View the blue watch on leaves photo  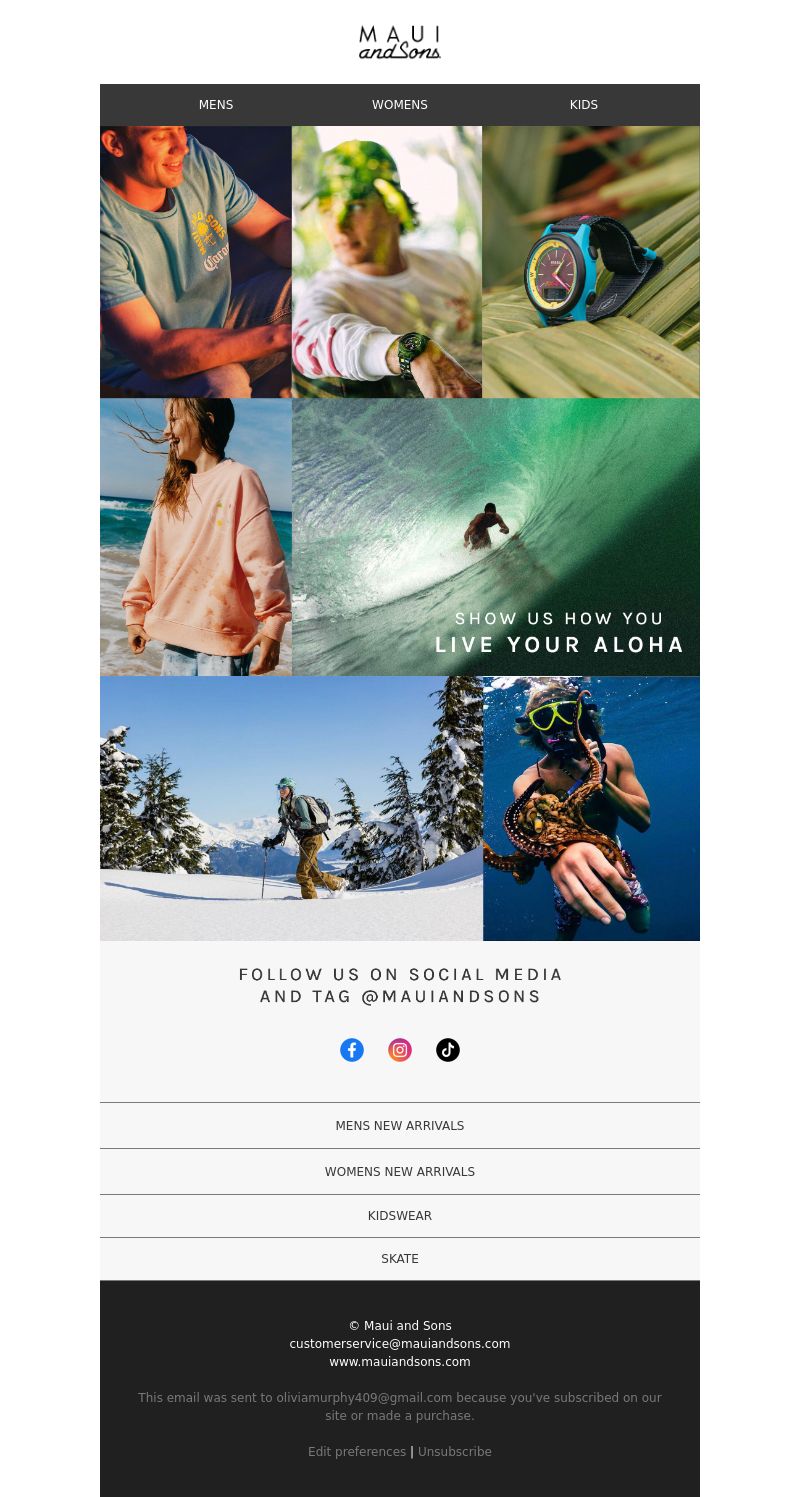[591, 262]
